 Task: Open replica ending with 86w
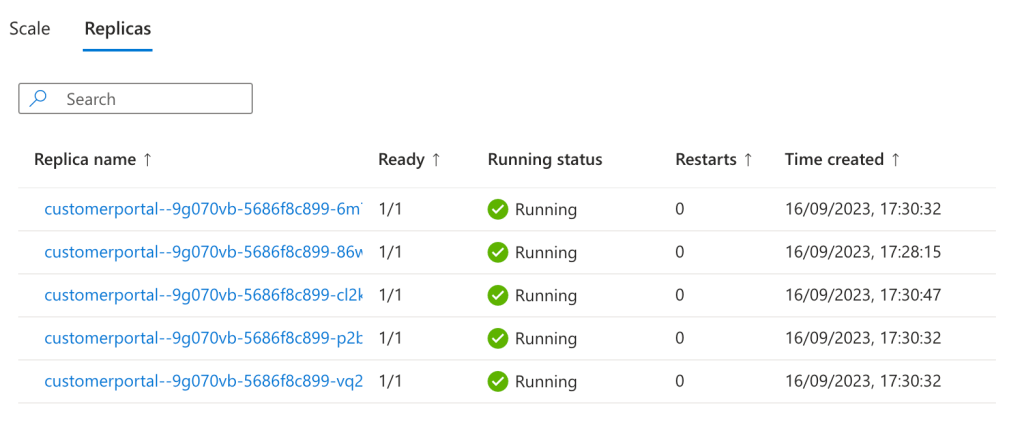[203, 252]
